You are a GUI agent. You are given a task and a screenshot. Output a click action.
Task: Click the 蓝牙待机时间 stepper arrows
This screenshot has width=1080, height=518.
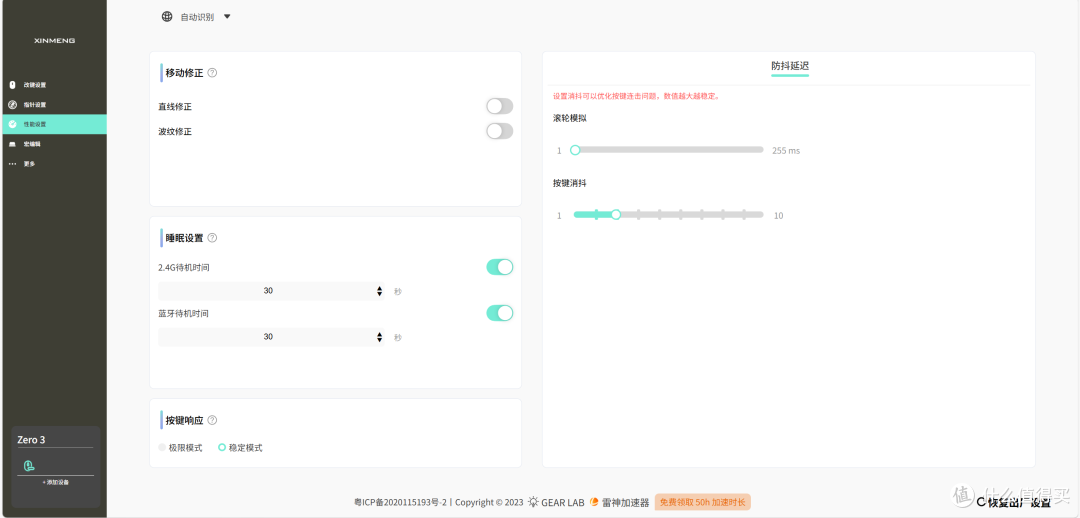(x=380, y=338)
